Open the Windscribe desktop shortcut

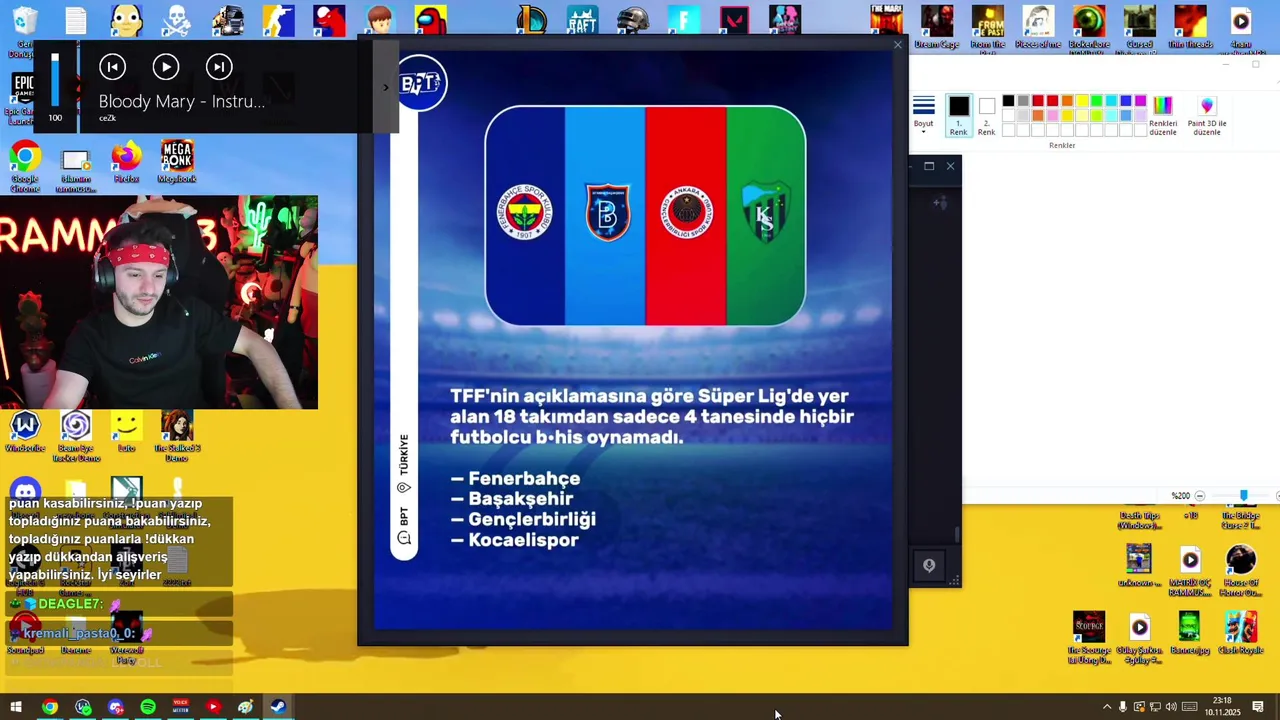[x=25, y=432]
